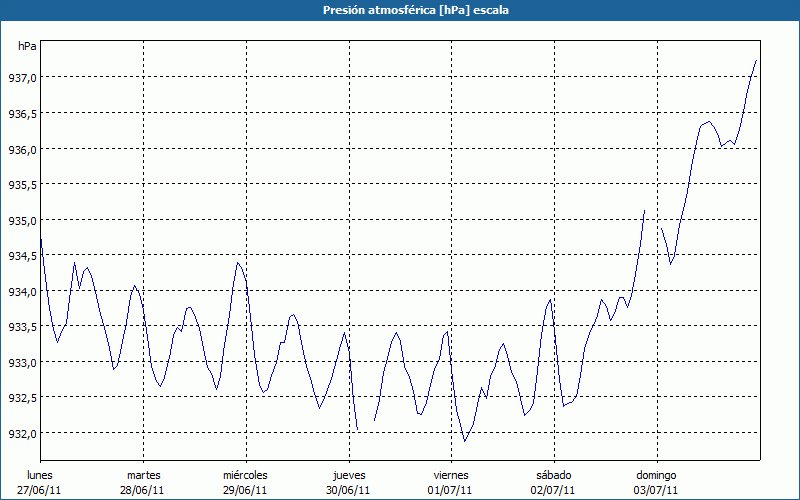Viewport: 800px width, 500px height.
Task: Click the 934,0 pressure axis label
Action: point(22,291)
